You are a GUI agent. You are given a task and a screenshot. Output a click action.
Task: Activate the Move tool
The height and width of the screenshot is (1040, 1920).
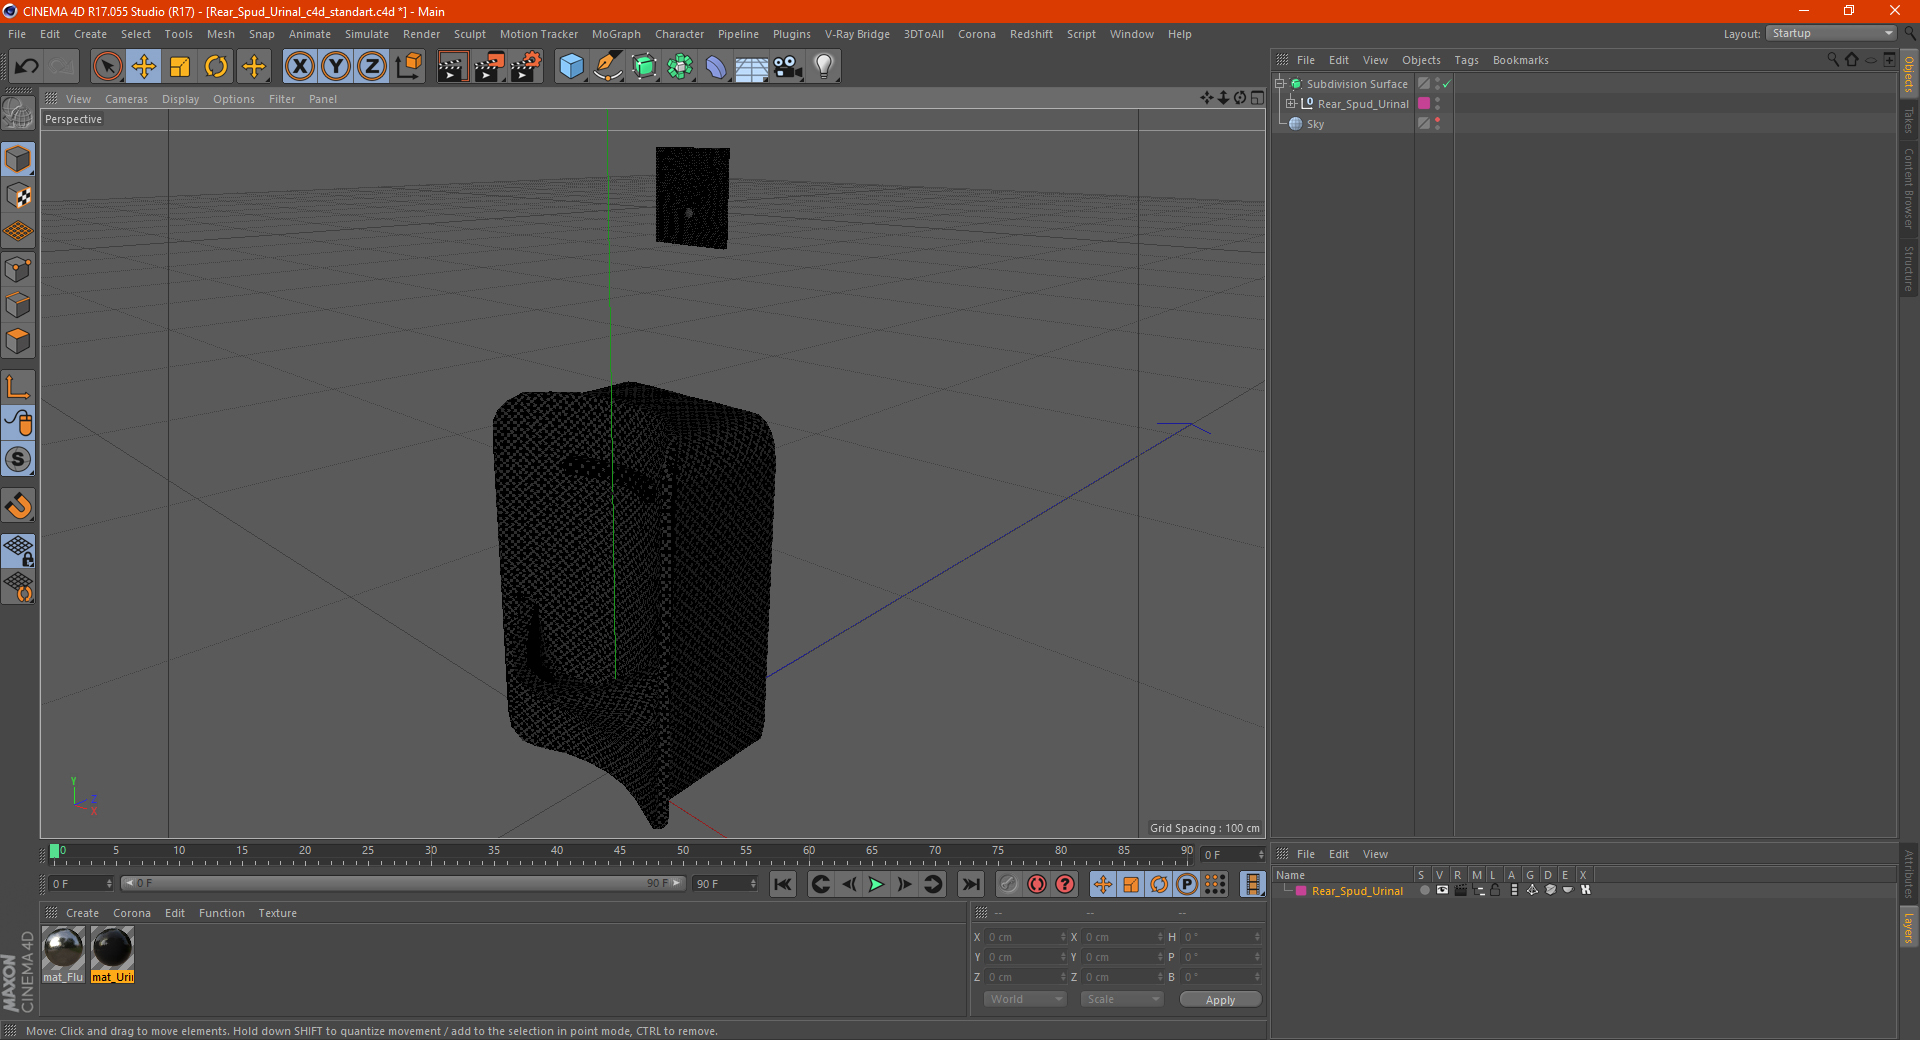tap(144, 67)
